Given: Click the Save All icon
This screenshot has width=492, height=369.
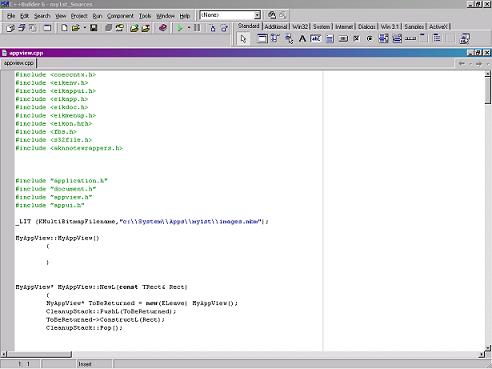Looking at the screenshot, I should pyautogui.click(x=108, y=28).
